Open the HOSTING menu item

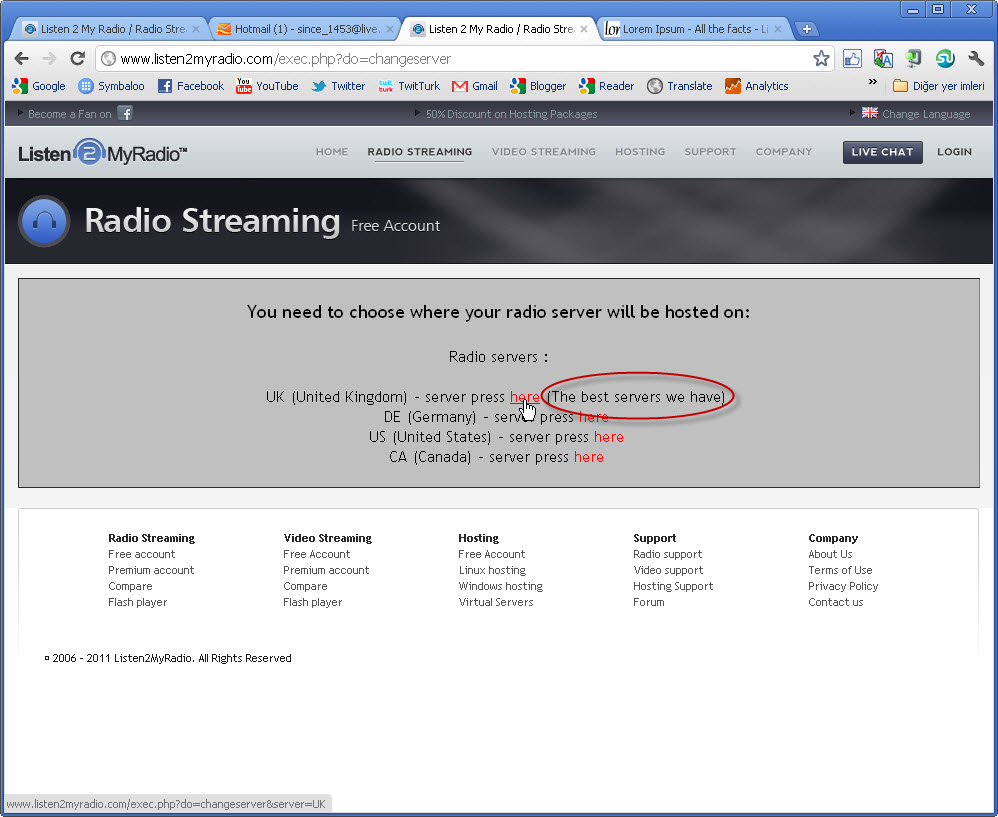click(x=640, y=151)
